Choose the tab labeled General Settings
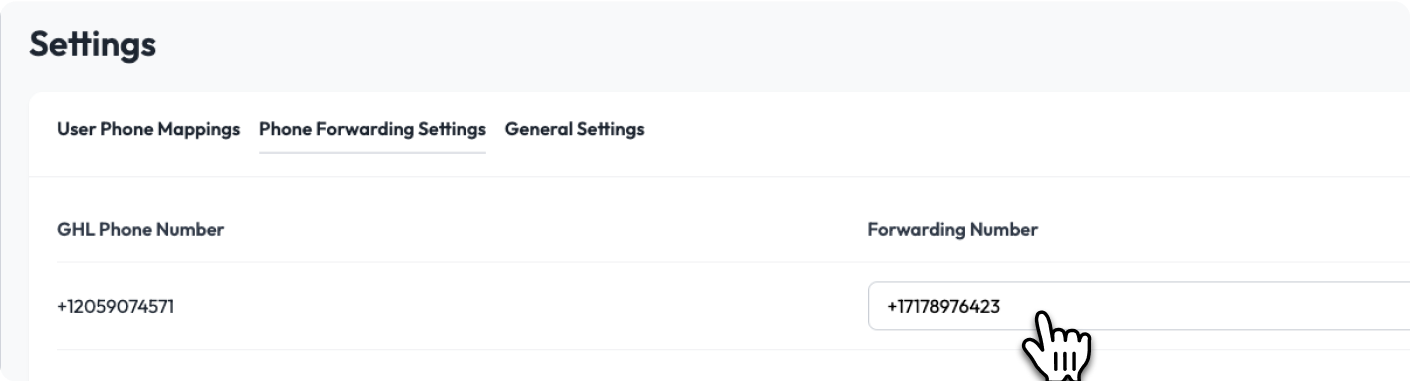This screenshot has width=1410, height=381. click(x=574, y=129)
